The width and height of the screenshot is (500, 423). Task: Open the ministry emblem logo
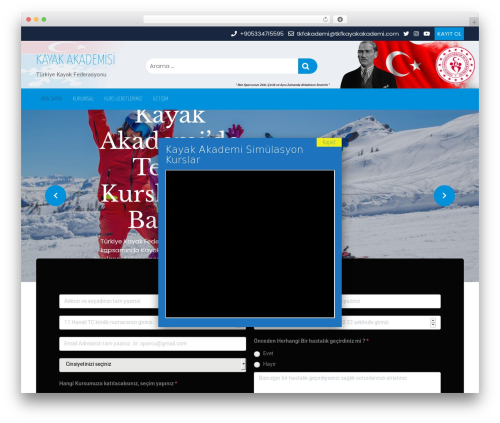pyautogui.click(x=456, y=65)
